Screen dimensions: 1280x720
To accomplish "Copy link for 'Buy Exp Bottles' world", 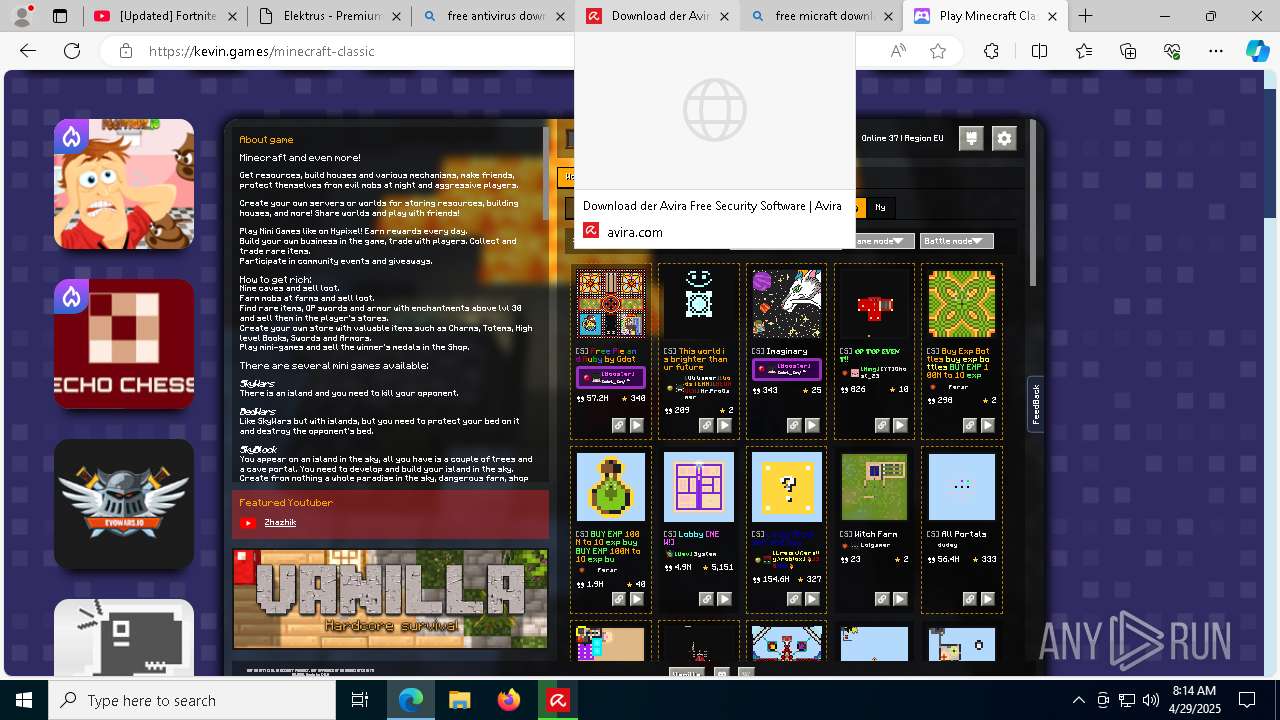I will click(970, 425).
